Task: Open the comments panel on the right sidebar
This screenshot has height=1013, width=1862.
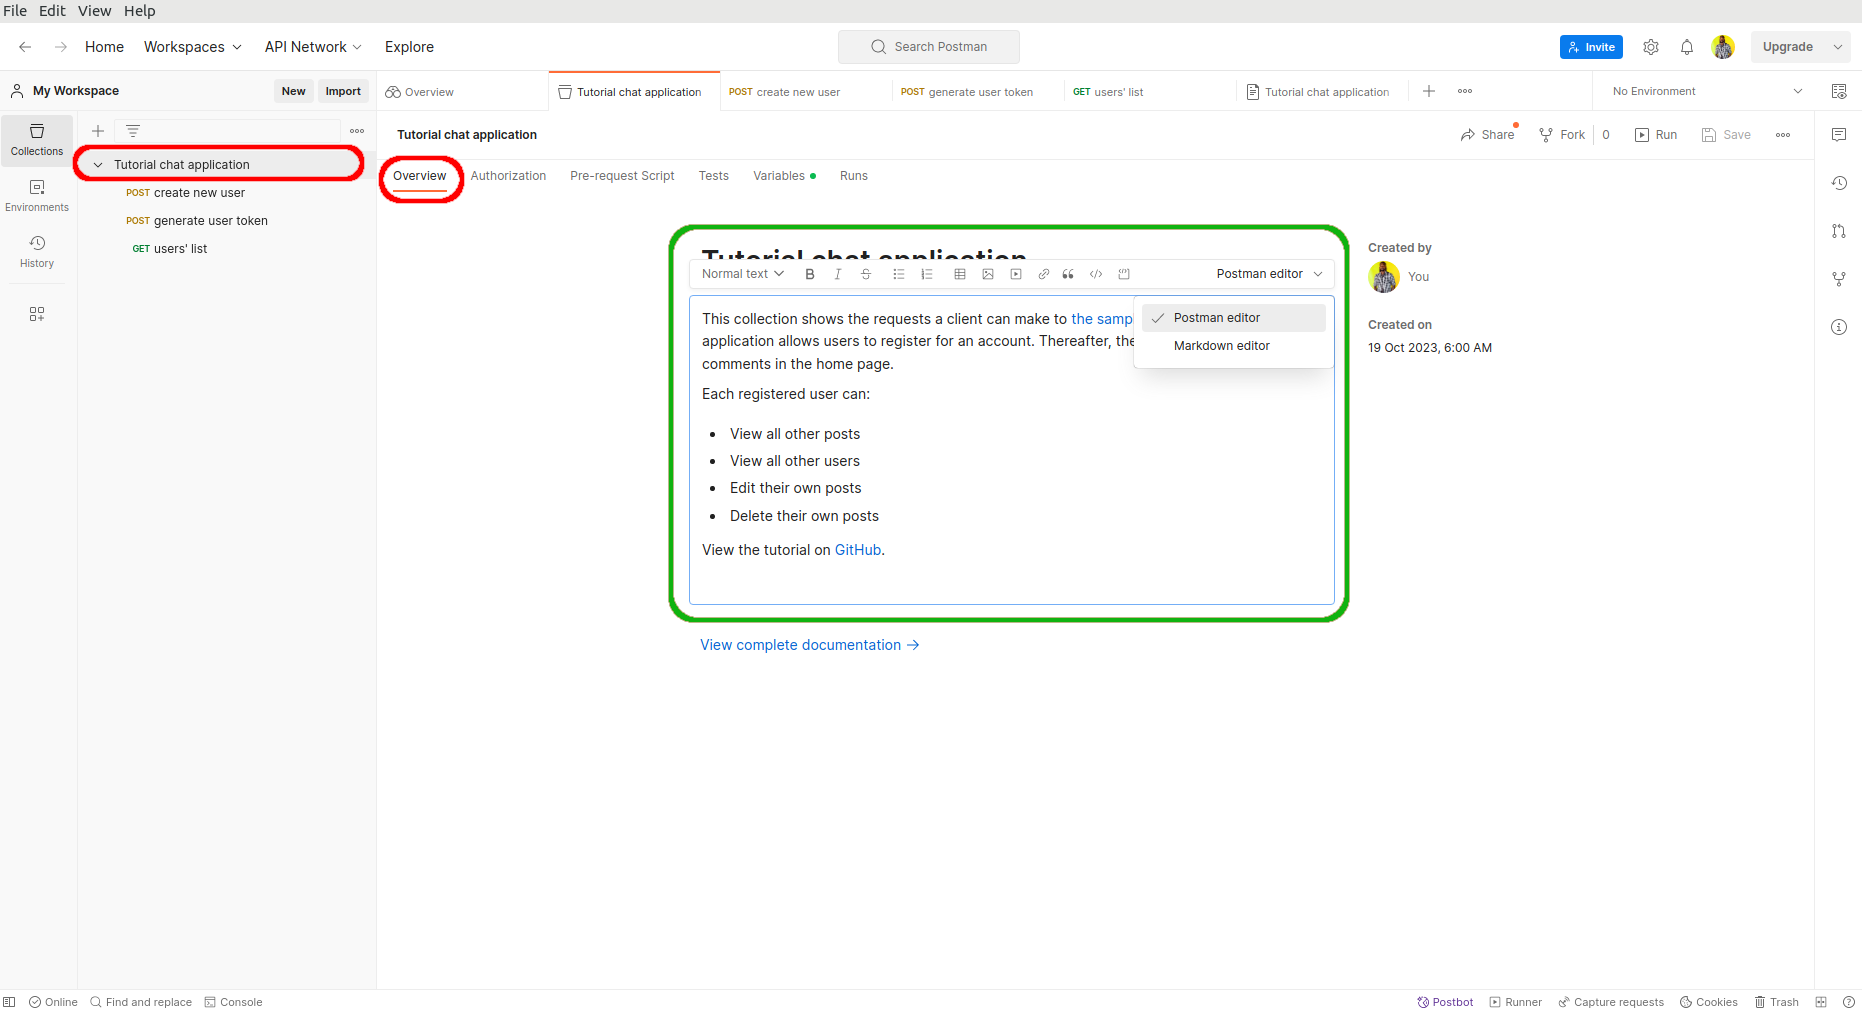Action: point(1839,135)
